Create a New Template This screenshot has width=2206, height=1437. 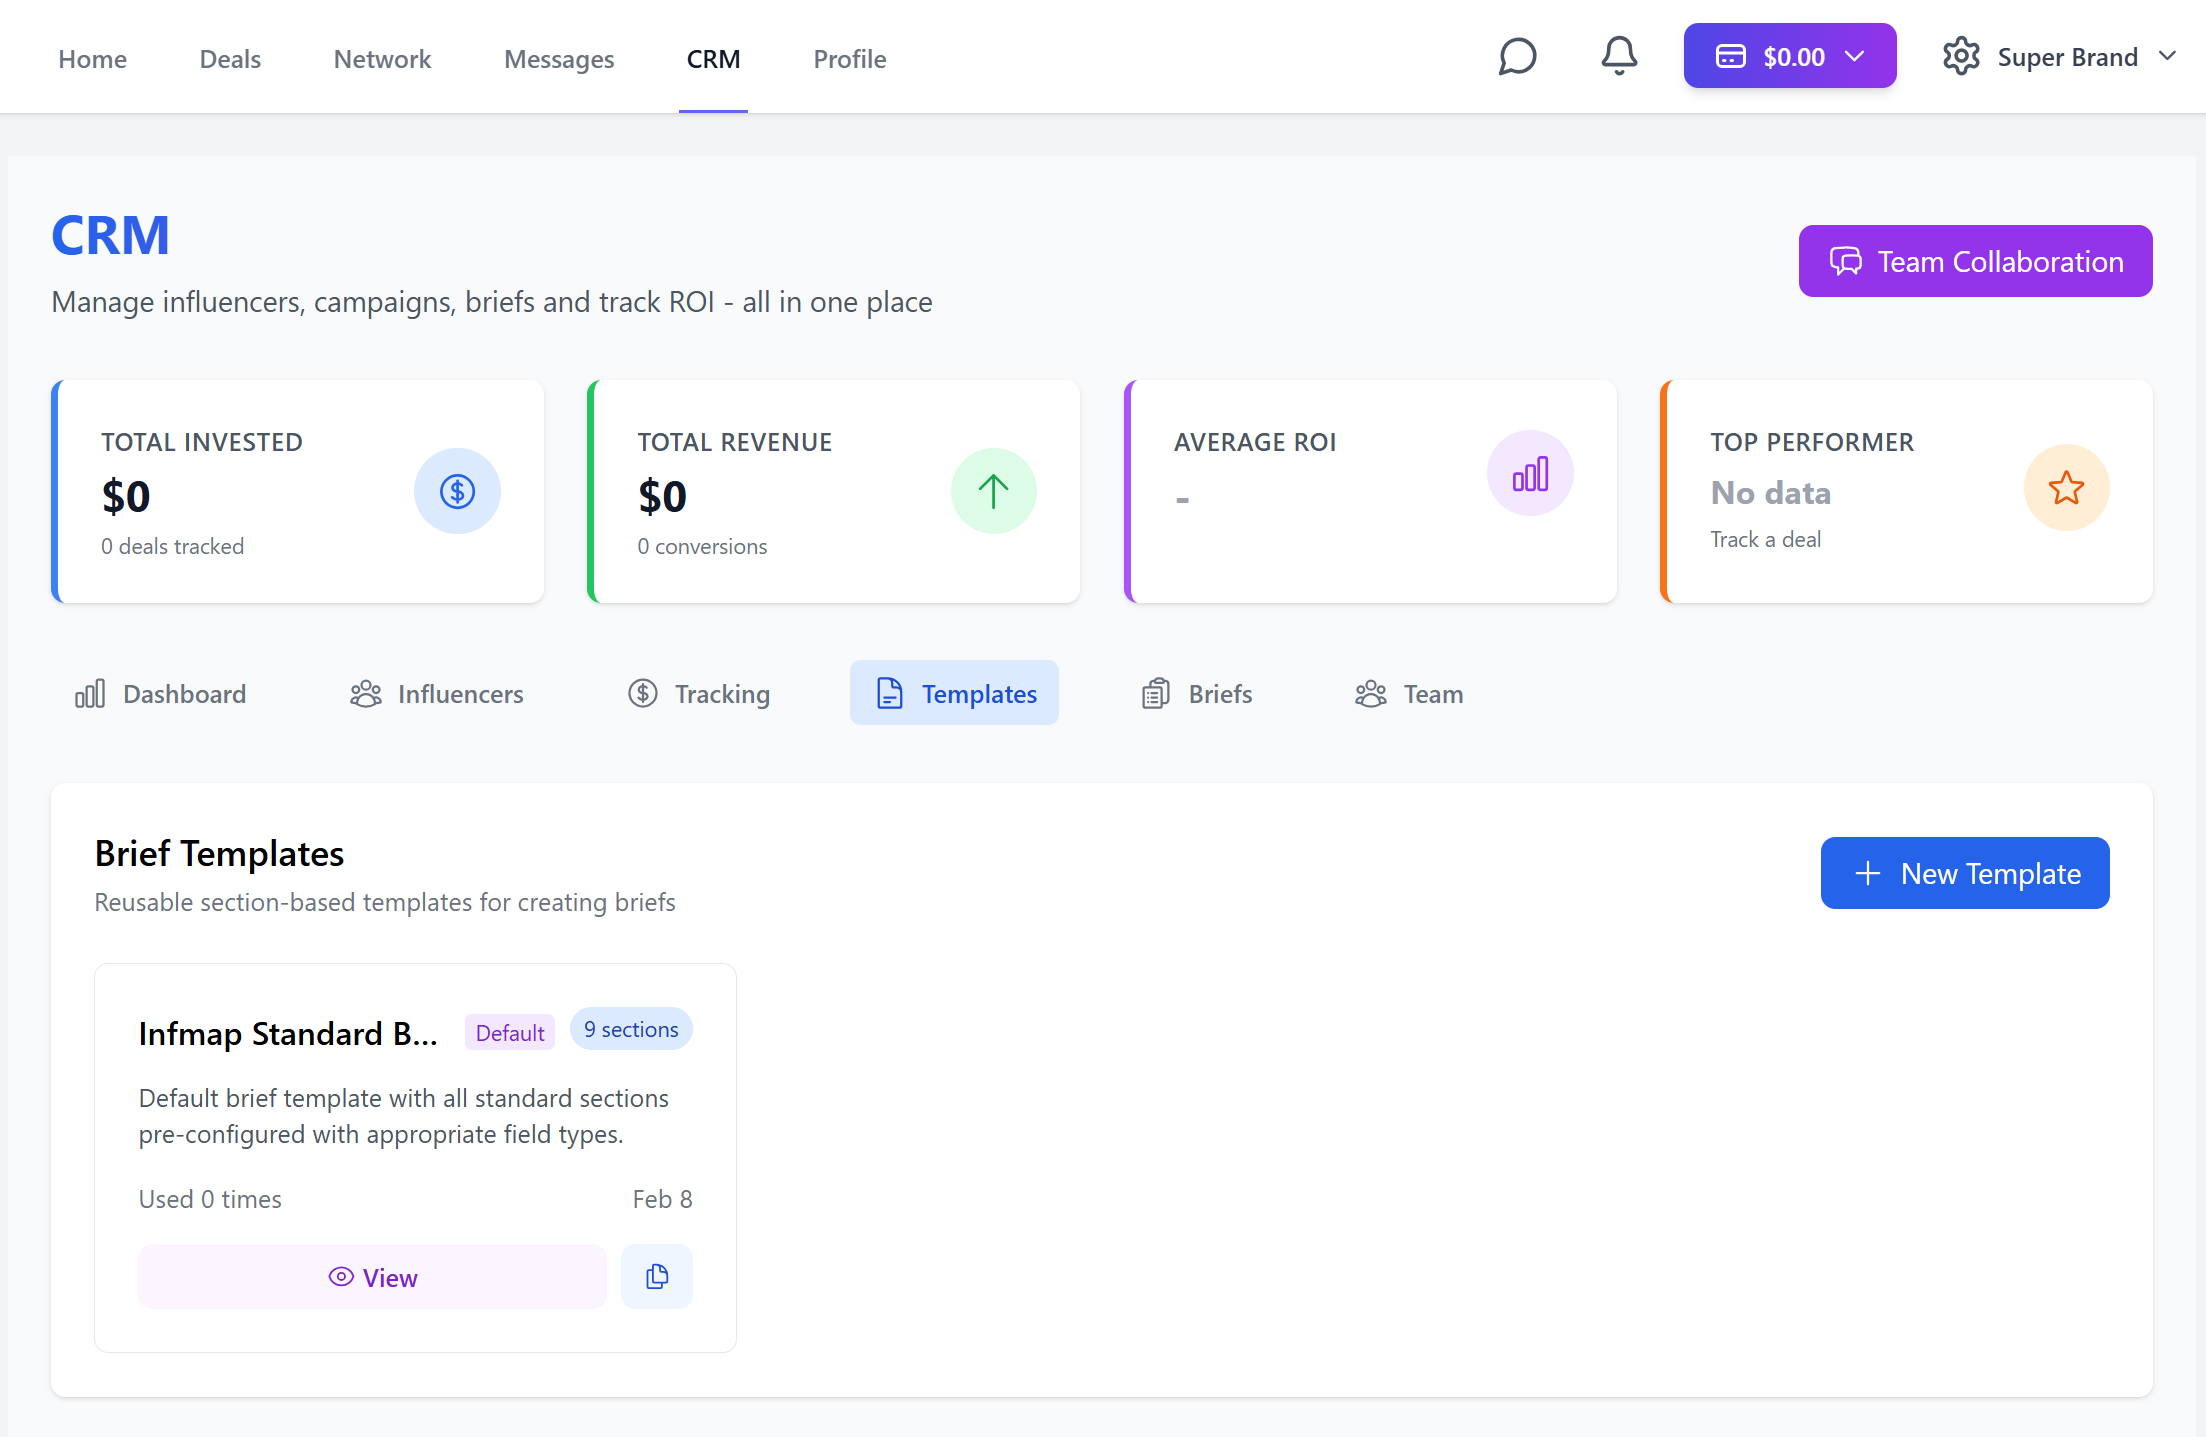click(x=1965, y=873)
